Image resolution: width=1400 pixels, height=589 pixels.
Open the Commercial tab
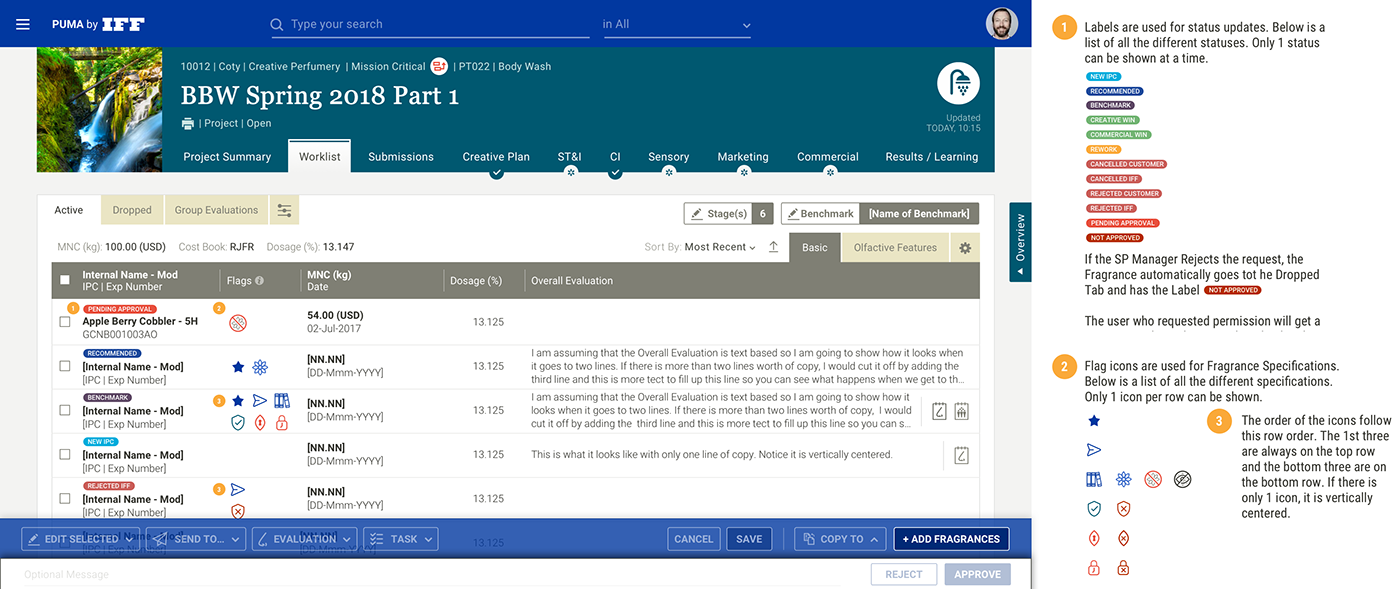pyautogui.click(x=828, y=157)
